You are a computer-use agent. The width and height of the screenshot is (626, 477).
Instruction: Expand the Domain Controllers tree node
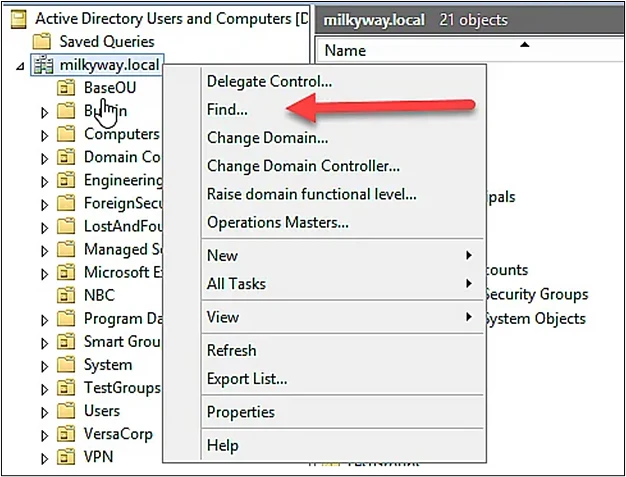pos(44,159)
